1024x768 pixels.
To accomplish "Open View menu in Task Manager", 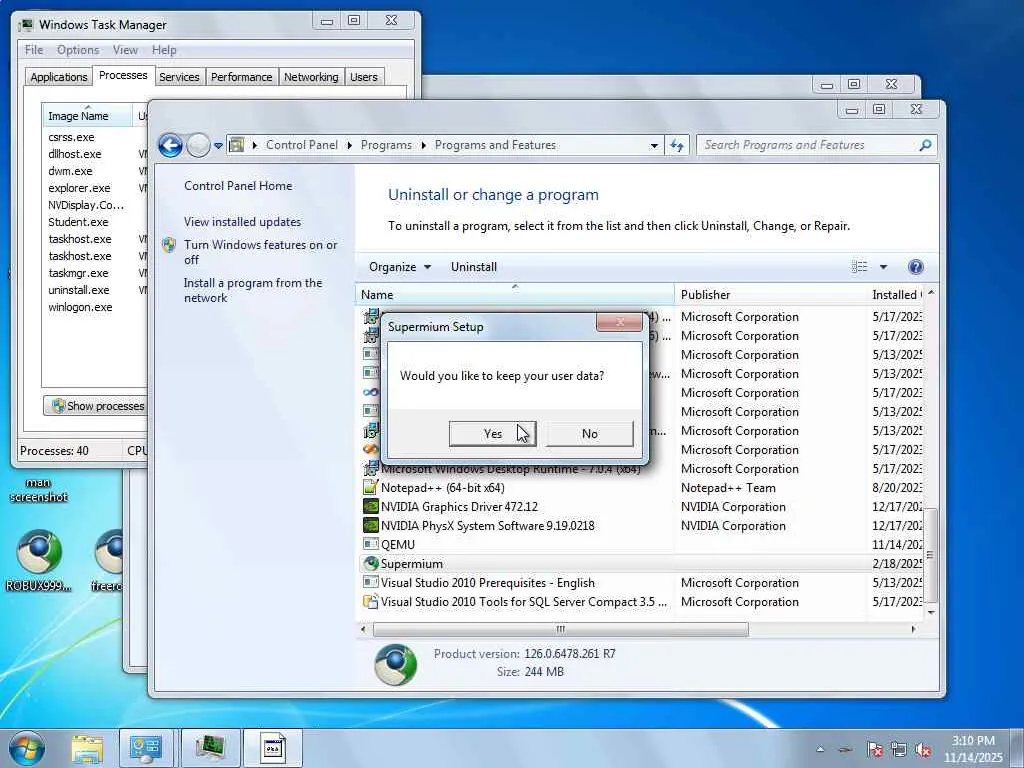I will tap(125, 50).
